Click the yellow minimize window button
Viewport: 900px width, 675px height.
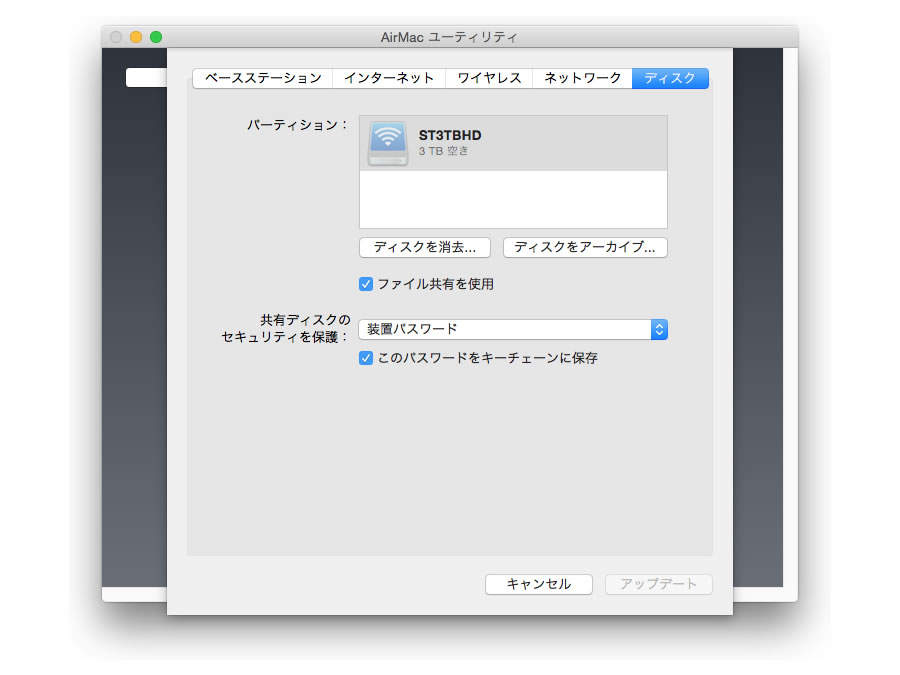pyautogui.click(x=136, y=37)
